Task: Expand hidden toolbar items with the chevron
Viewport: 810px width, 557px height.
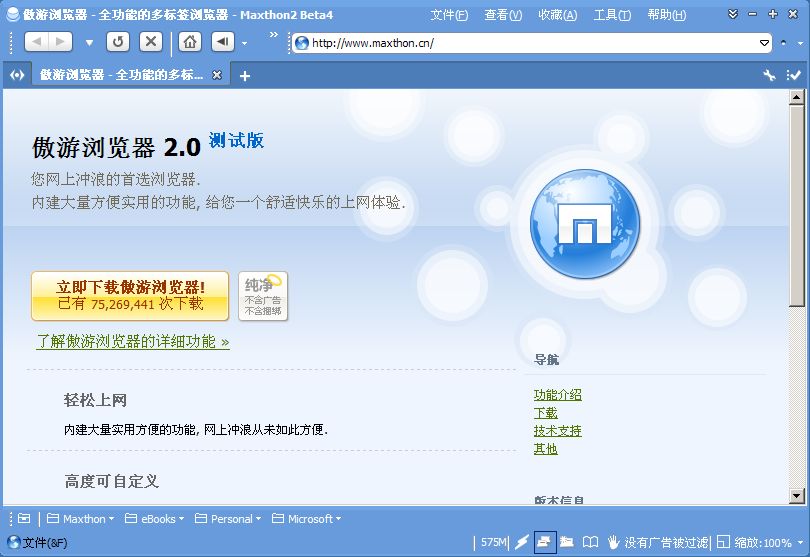Action: 274,35
